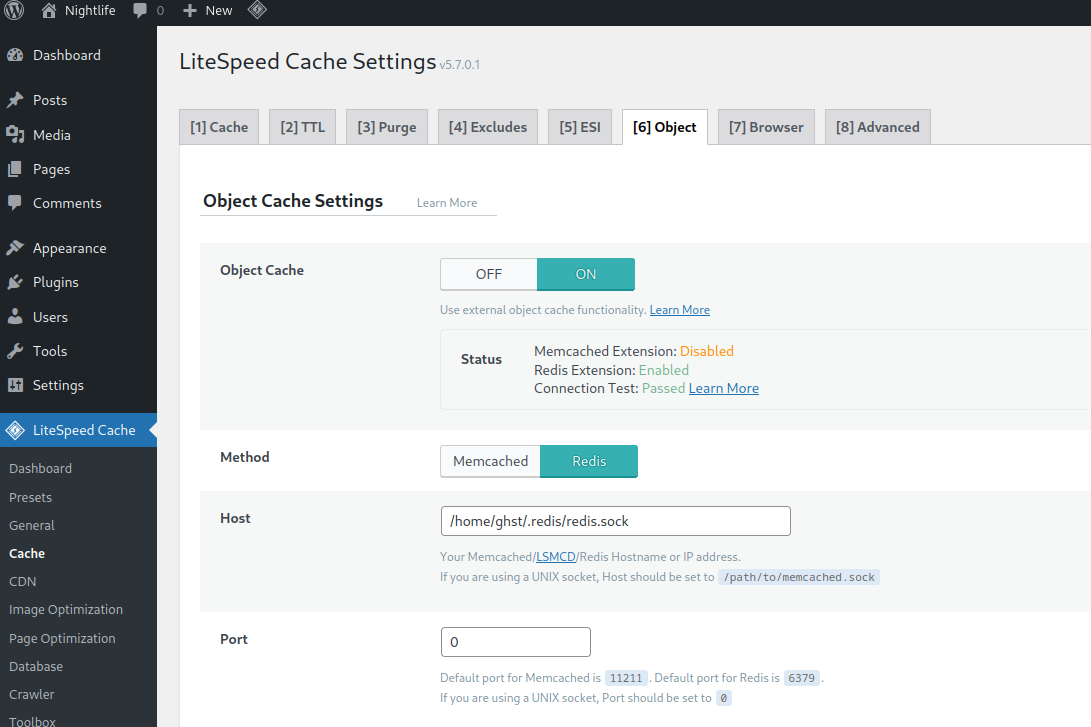Open the comments bubble in the admin bar
1091x727 pixels.
[140, 12]
